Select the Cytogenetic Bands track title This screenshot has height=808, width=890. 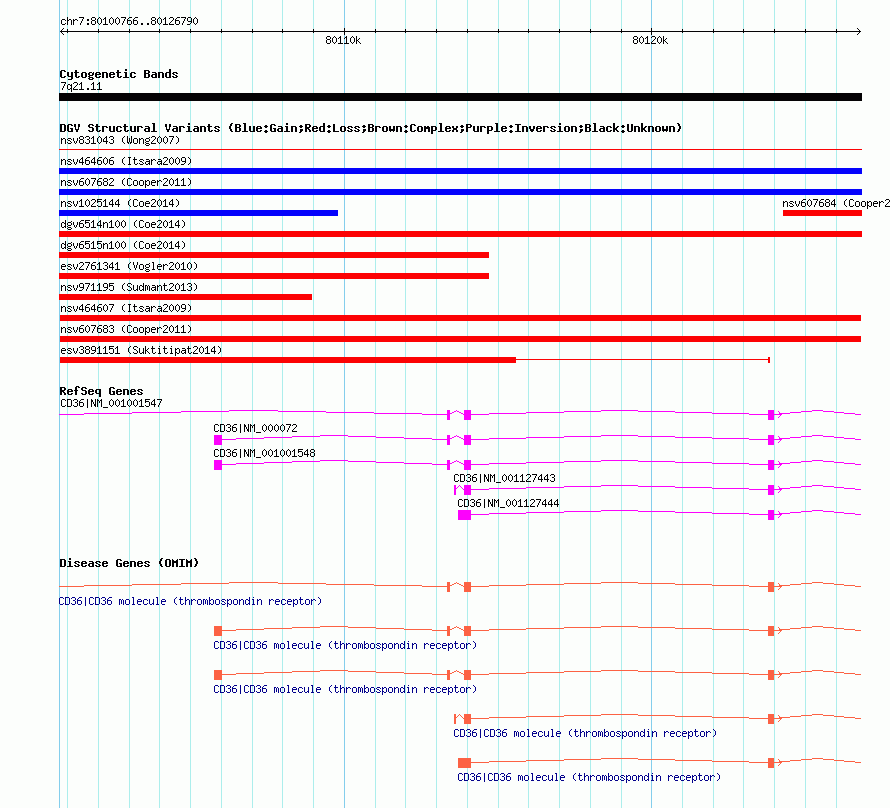coord(119,74)
